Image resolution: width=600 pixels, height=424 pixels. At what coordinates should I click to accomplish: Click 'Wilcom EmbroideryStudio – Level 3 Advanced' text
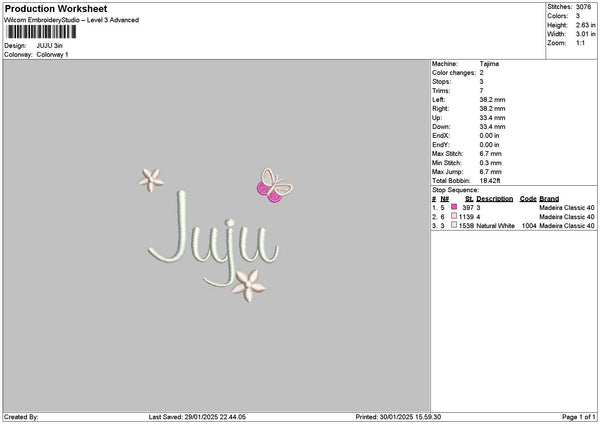72,20
